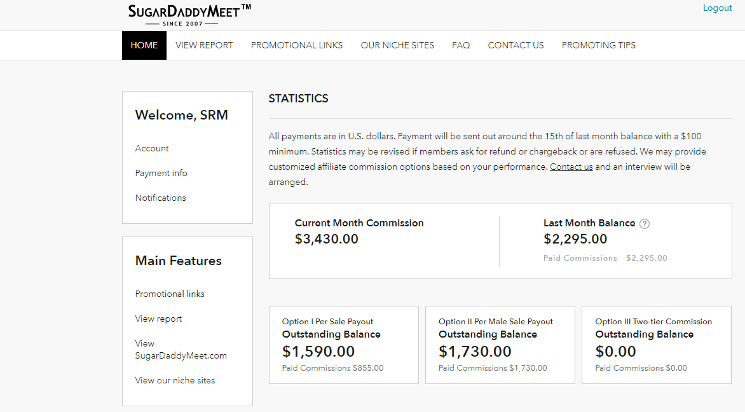Click View report under Main Features
Screen dimensions: 745x412
click(x=158, y=319)
